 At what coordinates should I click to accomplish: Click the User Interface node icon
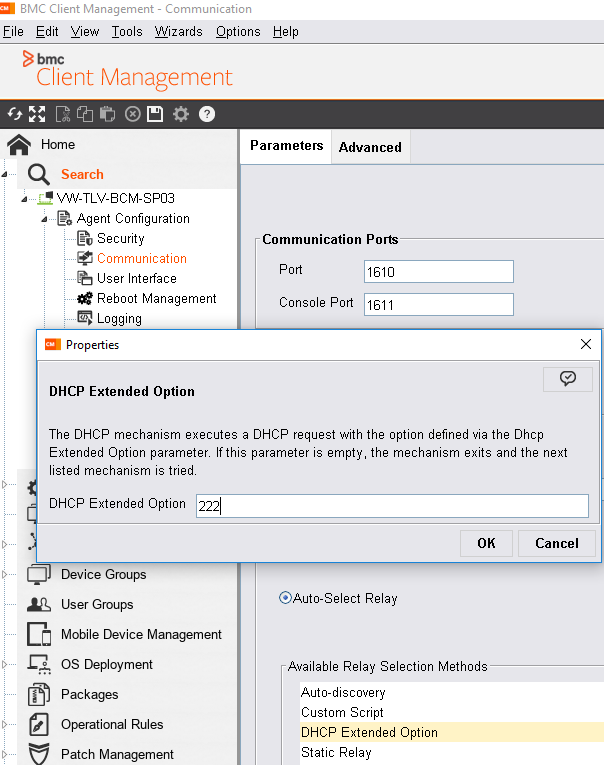[85, 278]
